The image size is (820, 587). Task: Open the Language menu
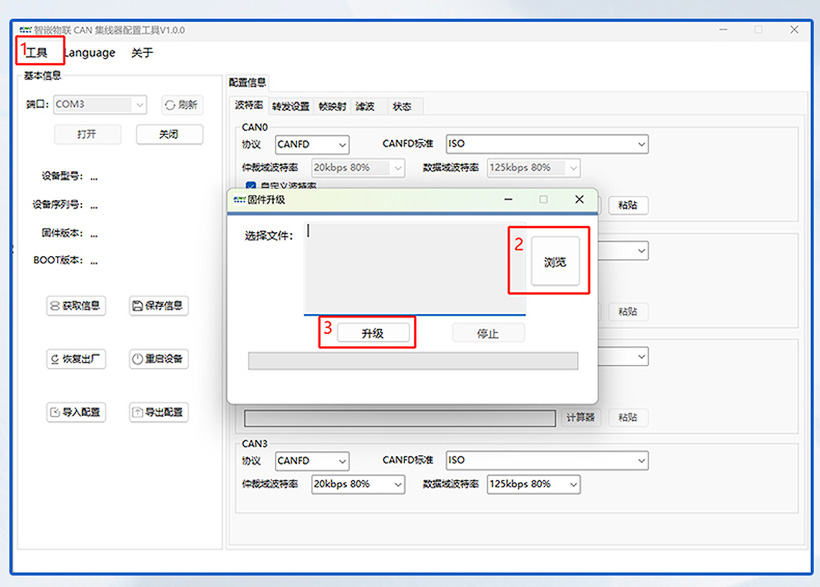click(x=90, y=52)
